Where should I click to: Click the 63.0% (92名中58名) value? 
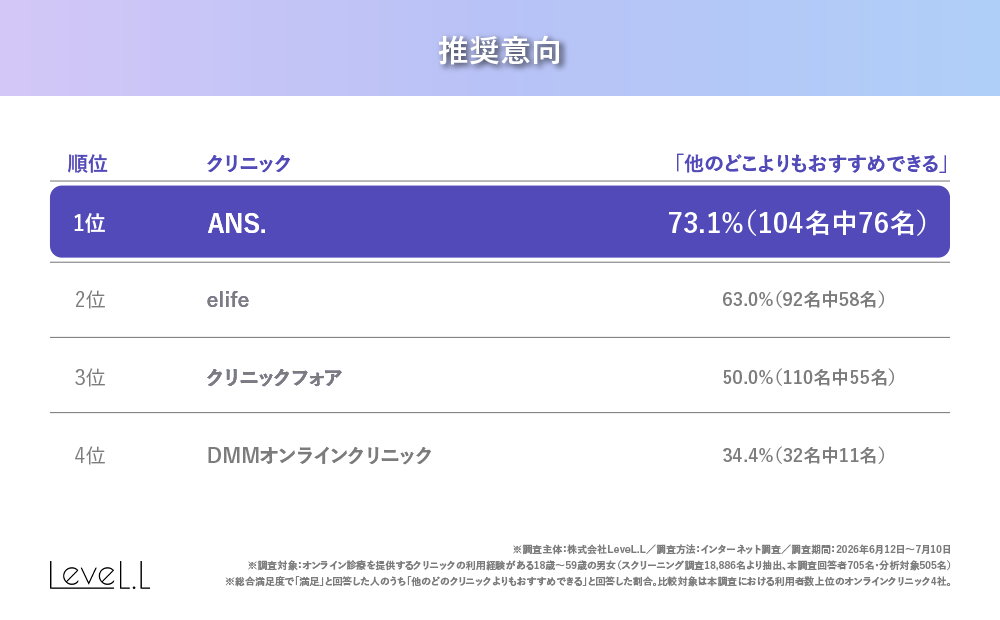[x=804, y=299]
